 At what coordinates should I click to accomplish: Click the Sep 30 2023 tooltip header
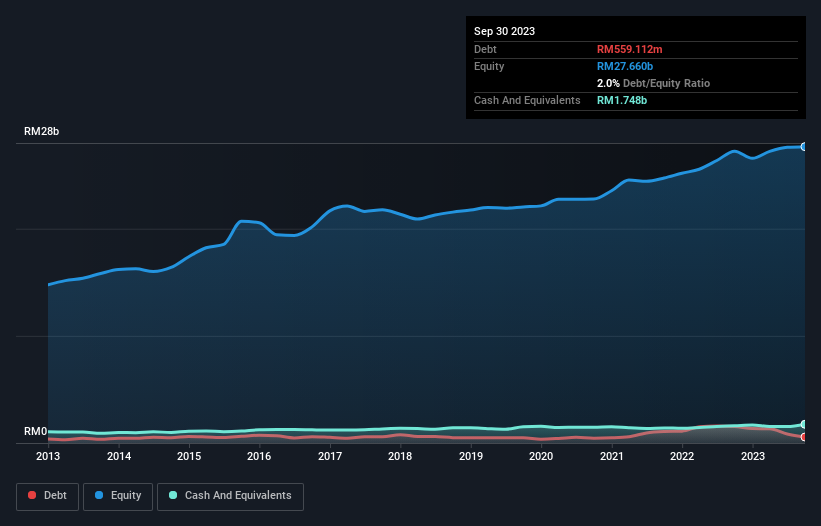click(x=504, y=31)
